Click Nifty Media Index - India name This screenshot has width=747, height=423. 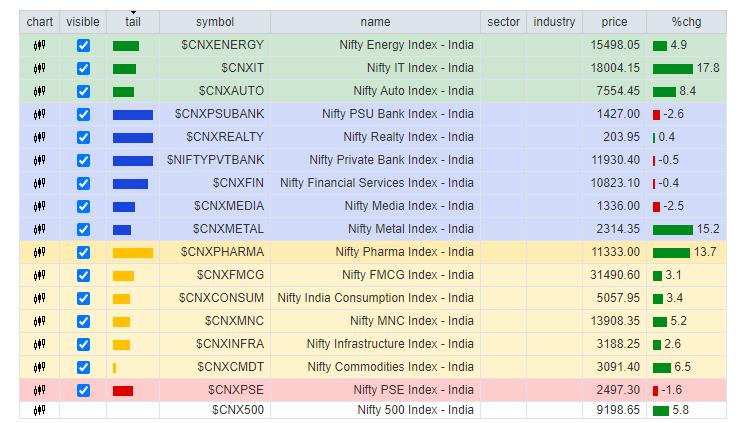(x=409, y=206)
